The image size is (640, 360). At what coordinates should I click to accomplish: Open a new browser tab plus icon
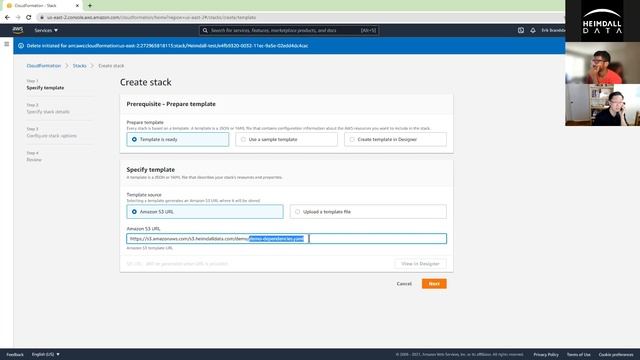pyautogui.click(x=90, y=6)
